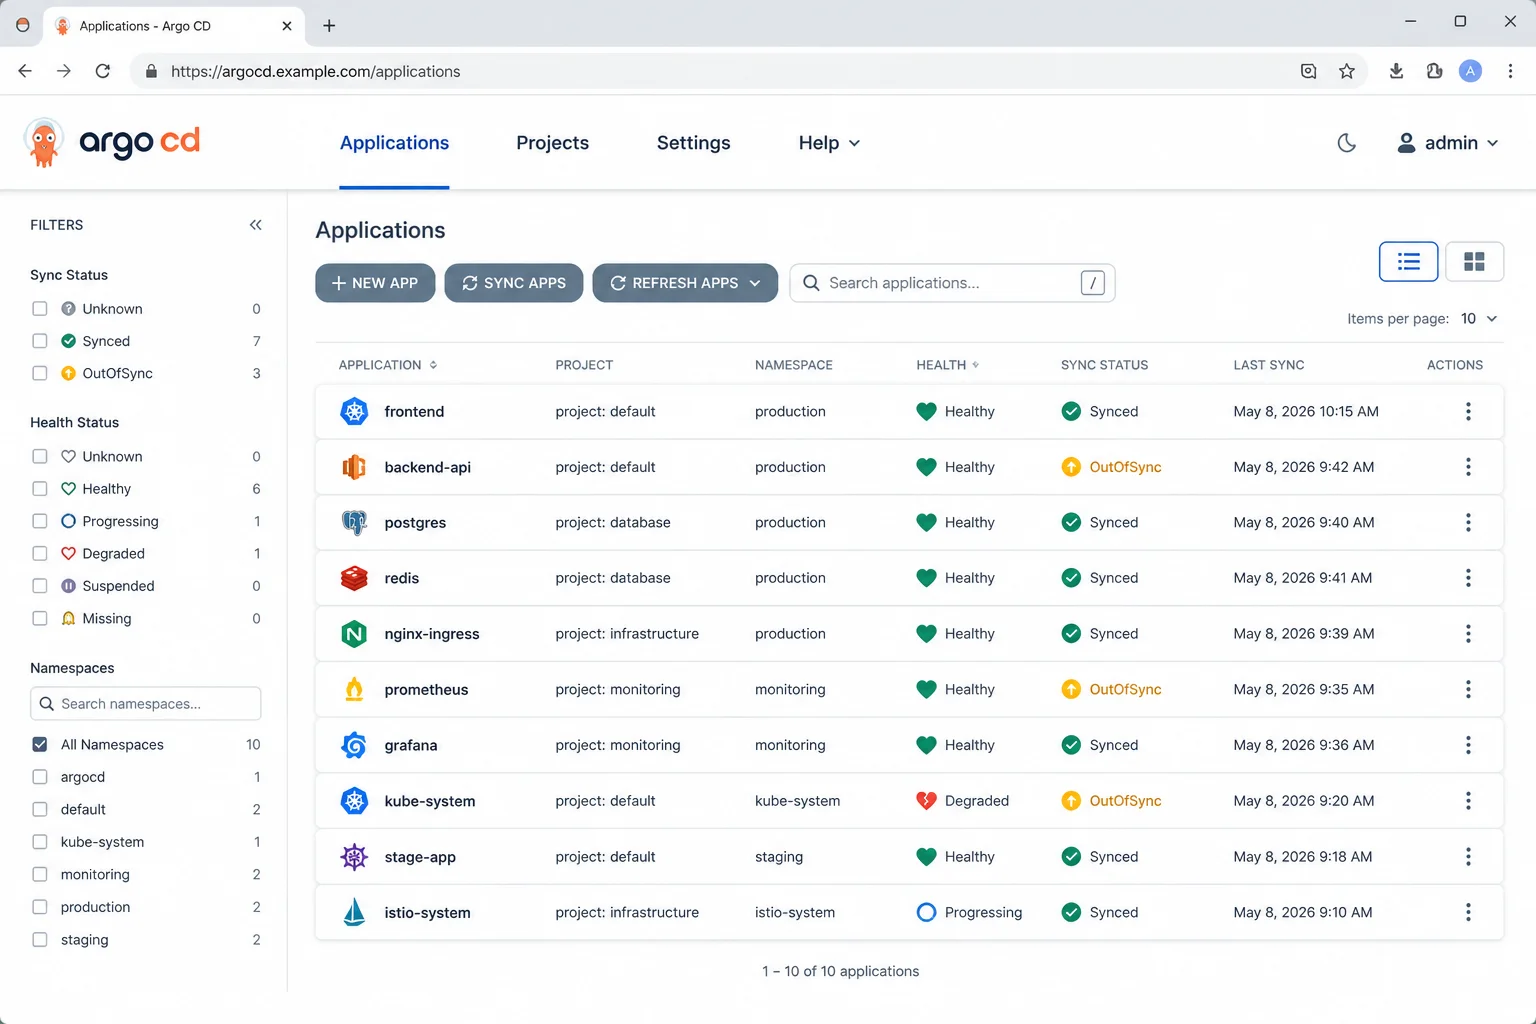Click the stage-app helm icon
The image size is (1536, 1024).
pos(354,857)
